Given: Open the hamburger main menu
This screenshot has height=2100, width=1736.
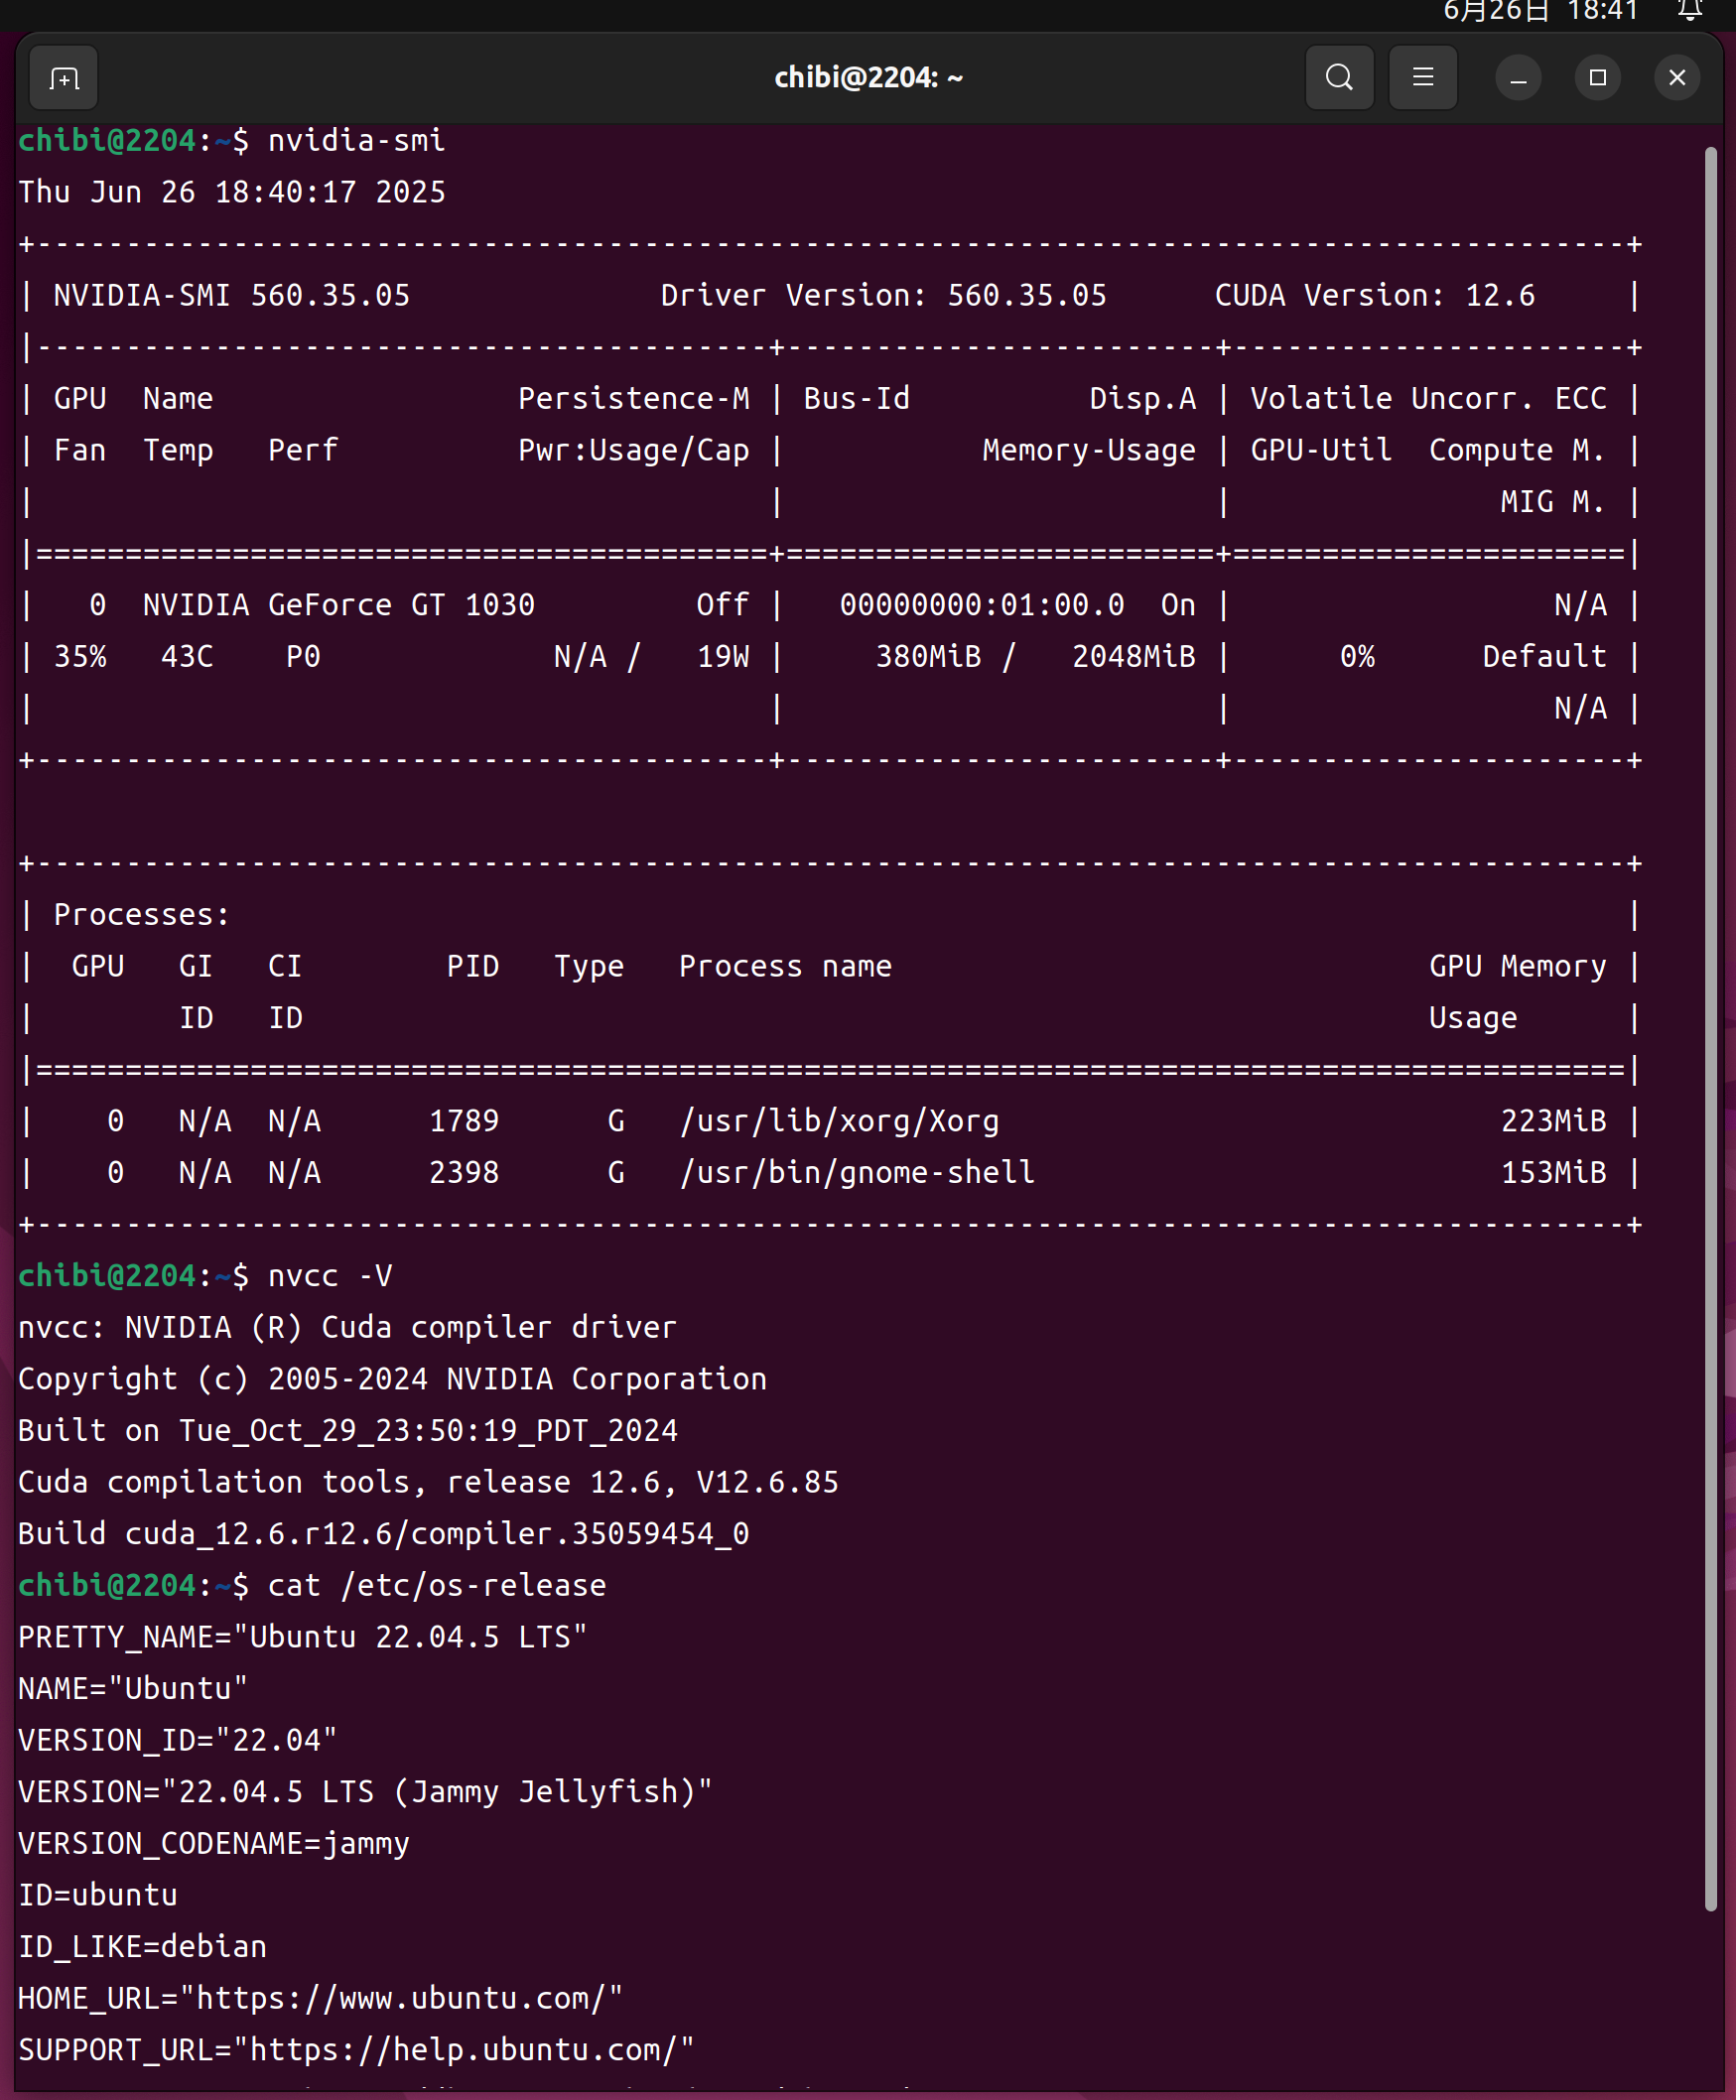Looking at the screenshot, I should [x=1422, y=78].
